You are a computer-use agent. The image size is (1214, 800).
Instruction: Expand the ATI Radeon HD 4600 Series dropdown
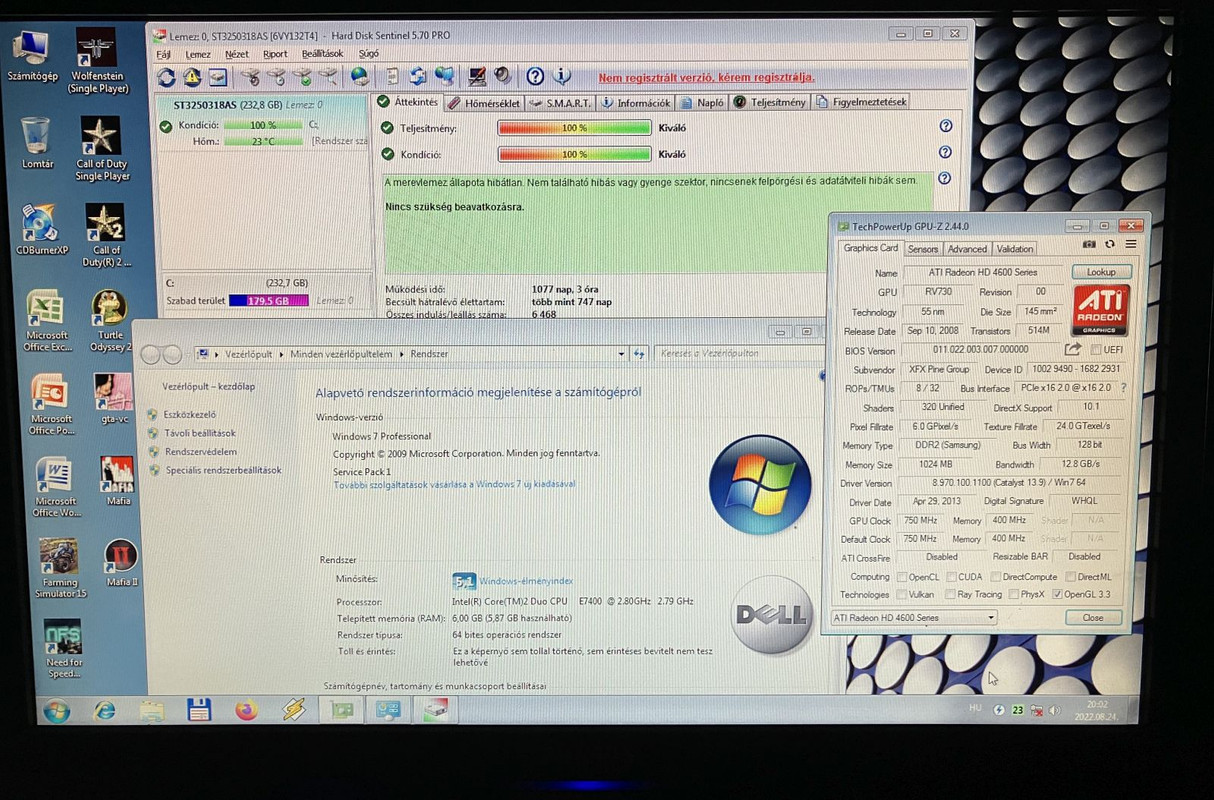pyautogui.click(x=991, y=618)
